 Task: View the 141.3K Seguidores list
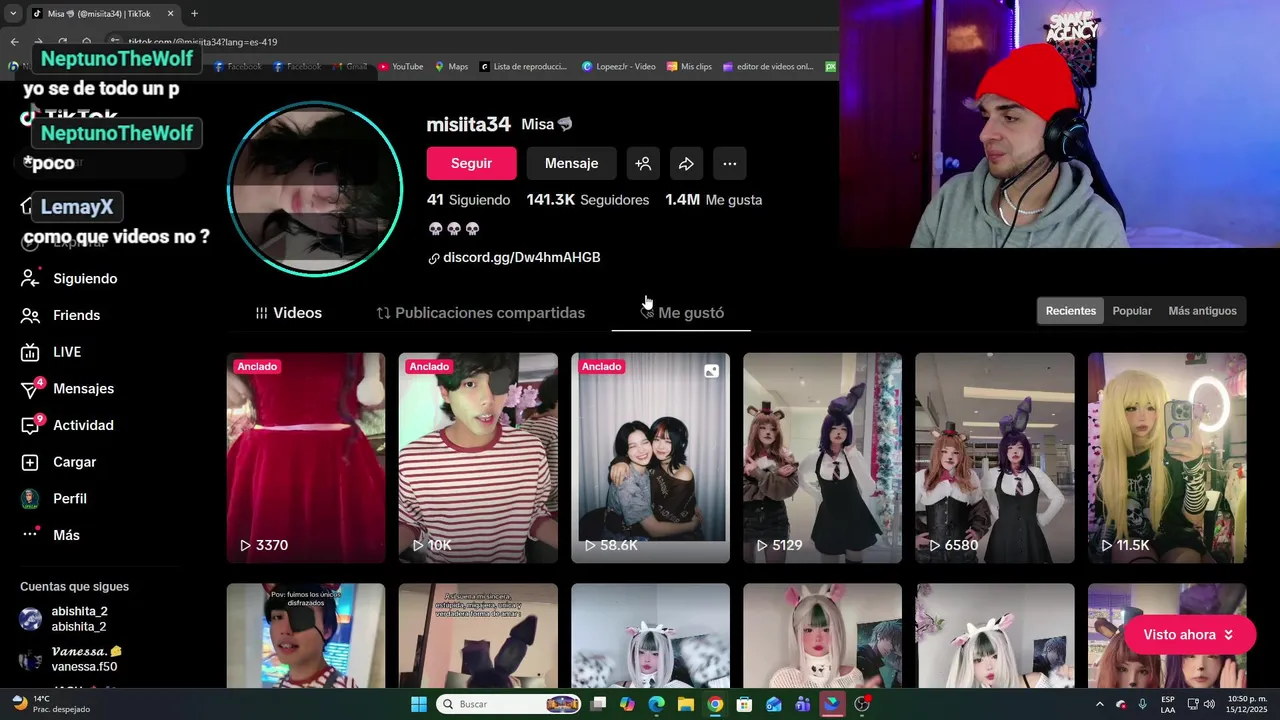point(587,200)
